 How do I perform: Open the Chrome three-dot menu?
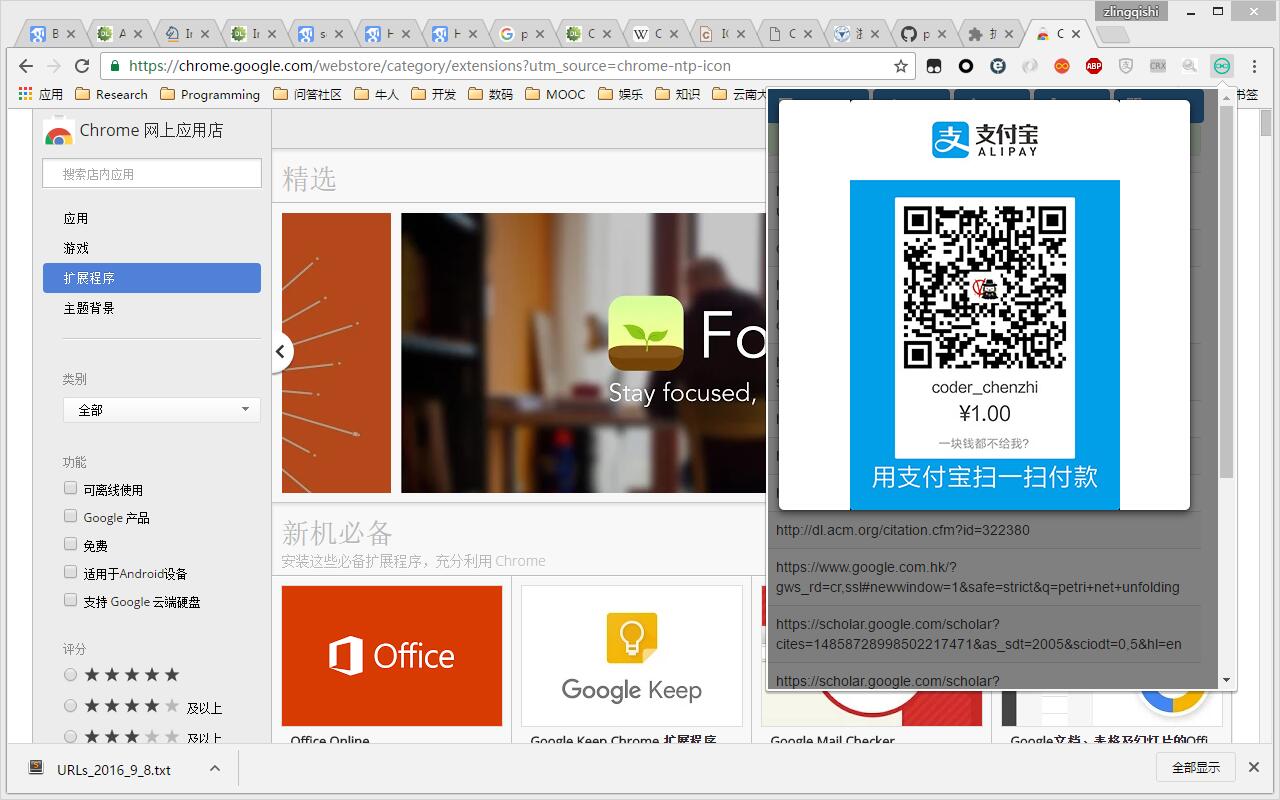click(1254, 66)
